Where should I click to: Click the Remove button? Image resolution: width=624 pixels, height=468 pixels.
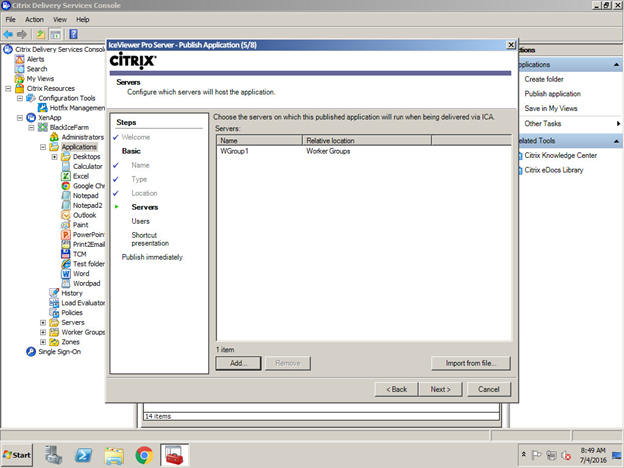point(288,363)
